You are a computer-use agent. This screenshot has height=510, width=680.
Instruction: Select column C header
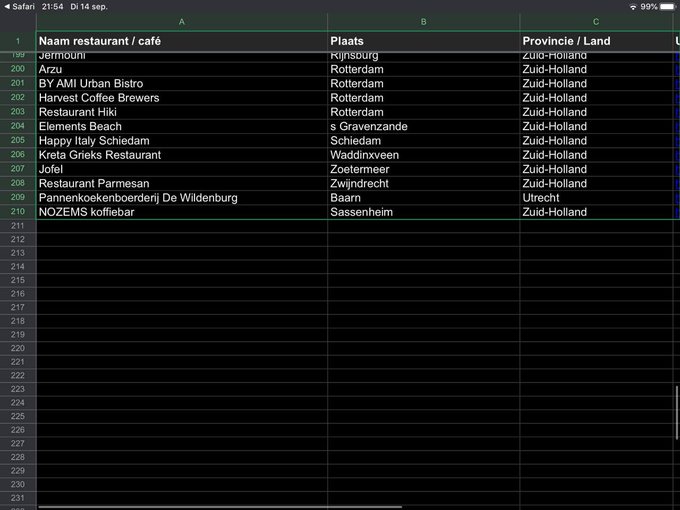[x=596, y=22]
